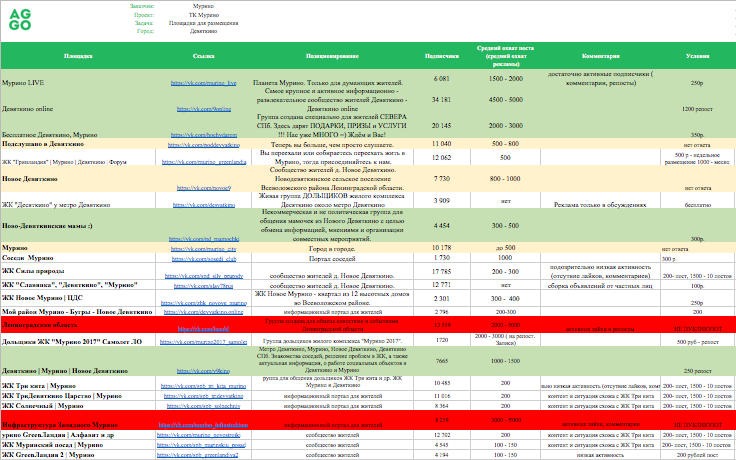
Task: Open the nd_mamochki VK link
Action: tap(204, 239)
